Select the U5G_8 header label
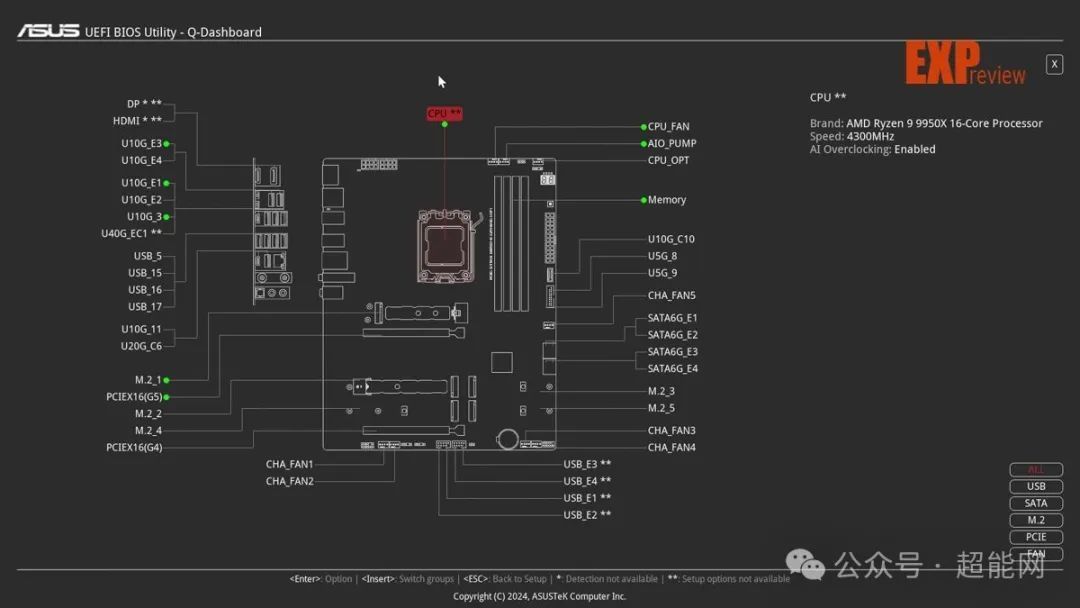This screenshot has width=1080, height=608. pos(662,256)
